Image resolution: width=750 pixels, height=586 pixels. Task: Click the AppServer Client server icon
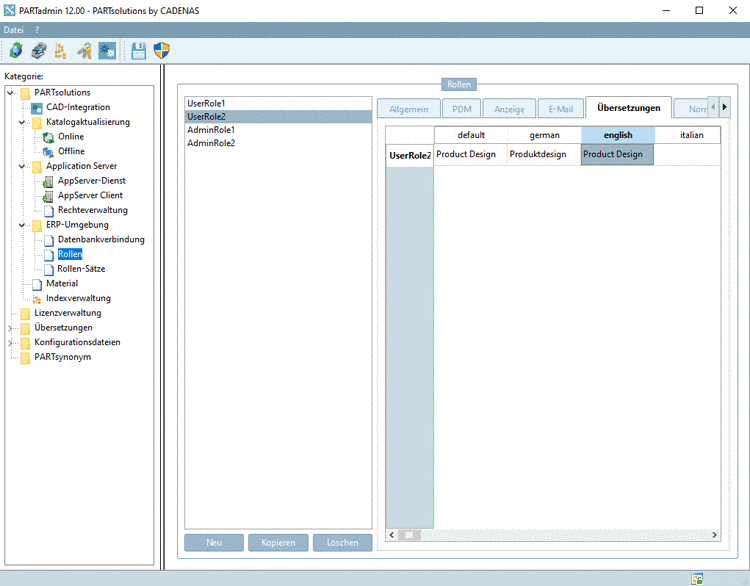pyautogui.click(x=48, y=196)
